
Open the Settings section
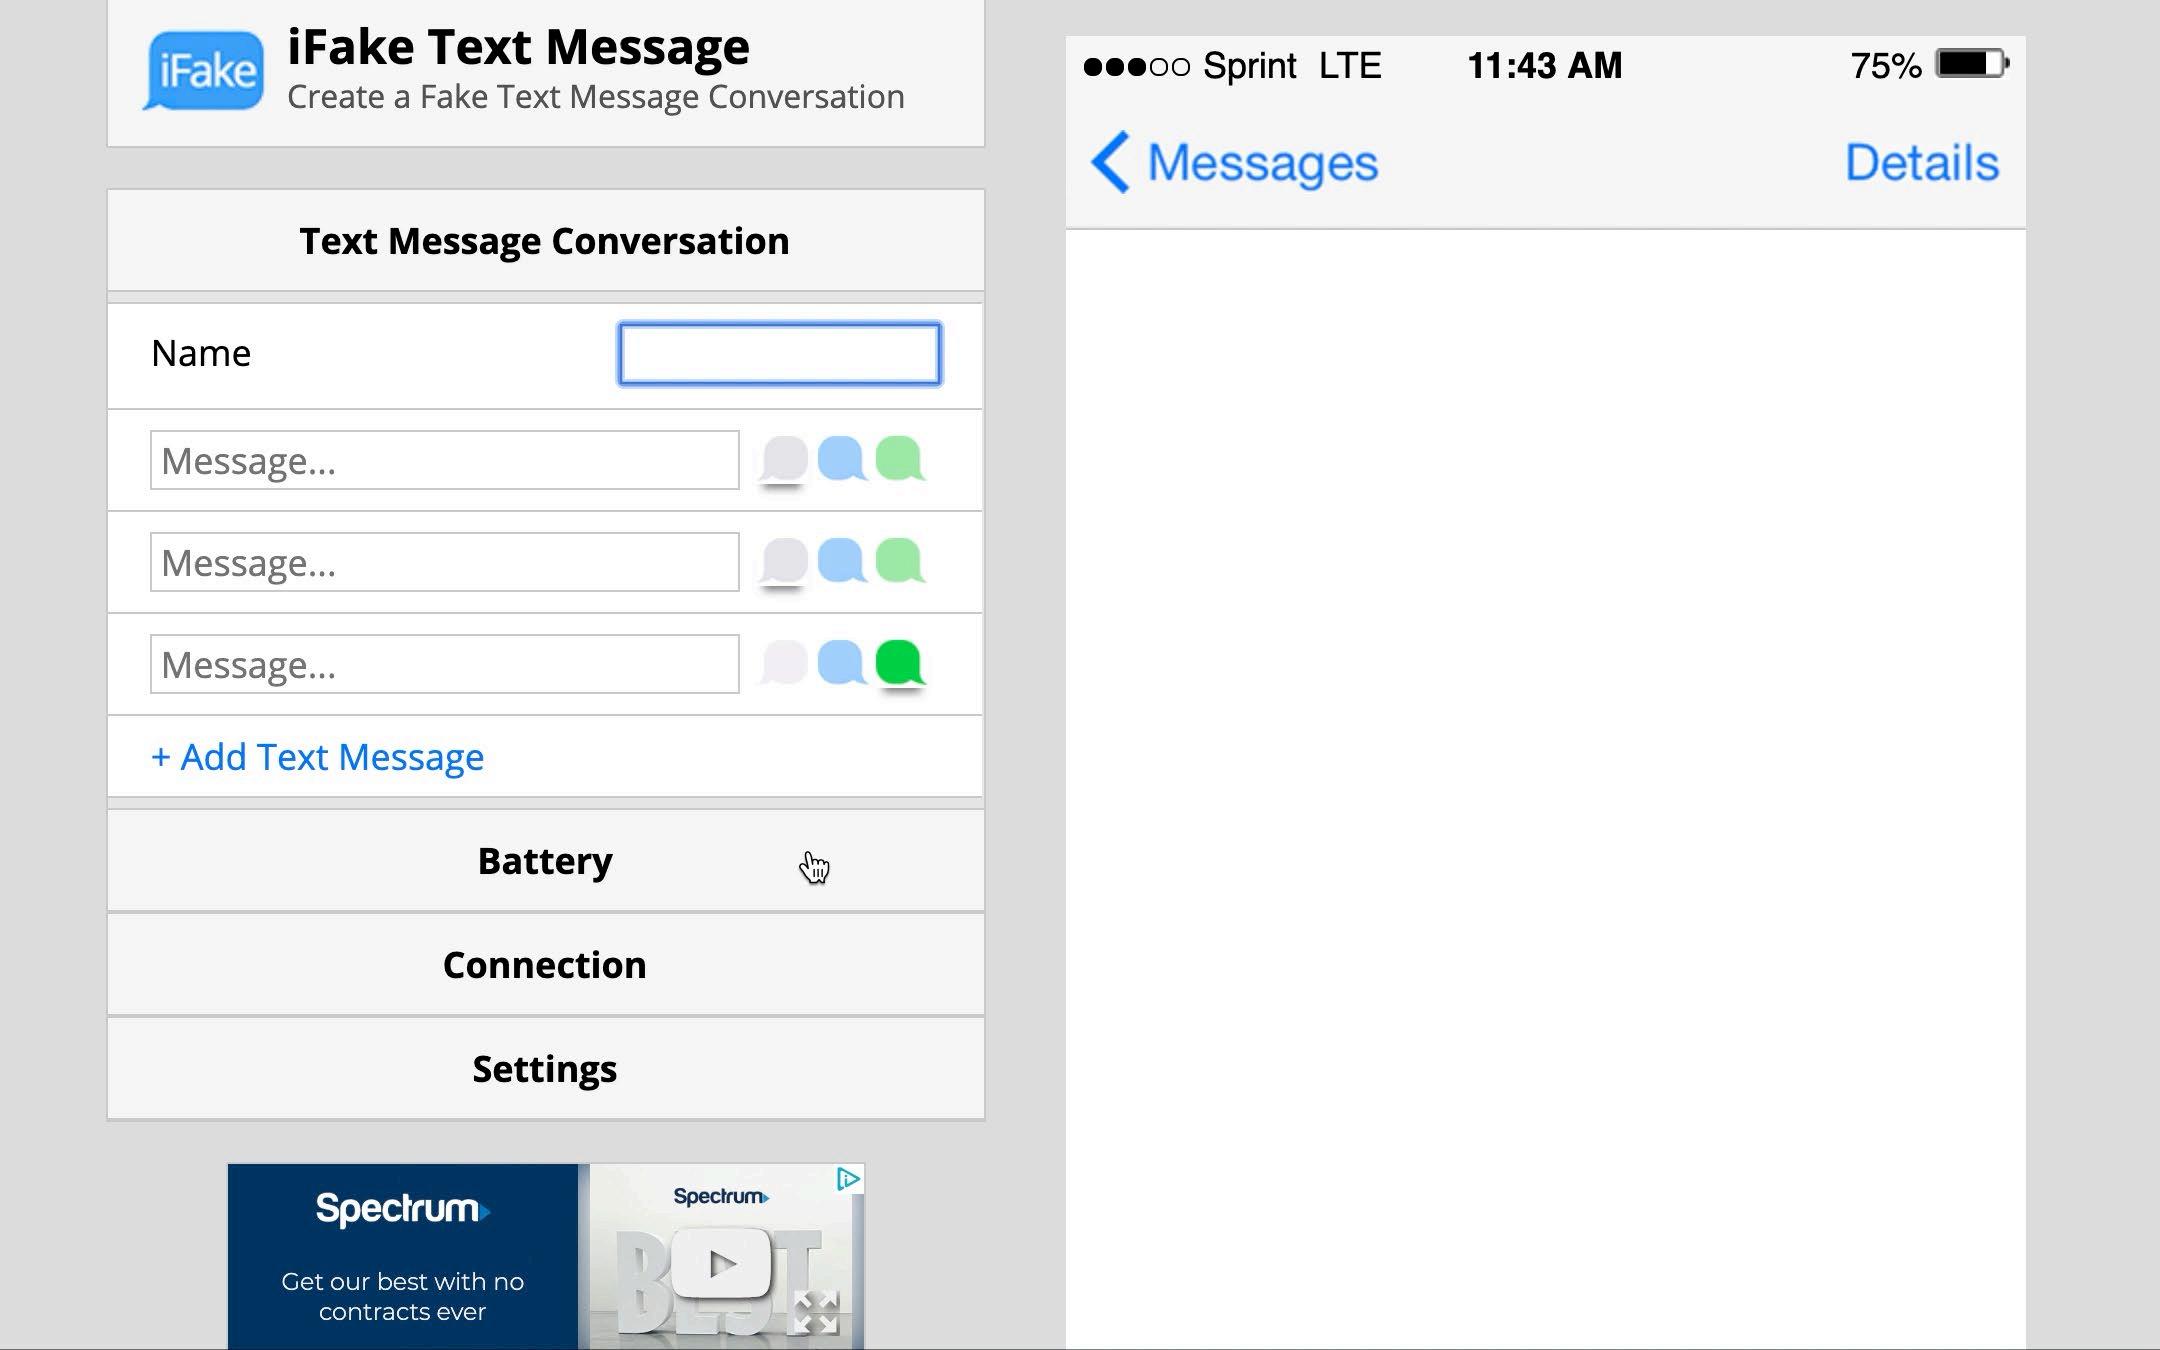(x=545, y=1069)
